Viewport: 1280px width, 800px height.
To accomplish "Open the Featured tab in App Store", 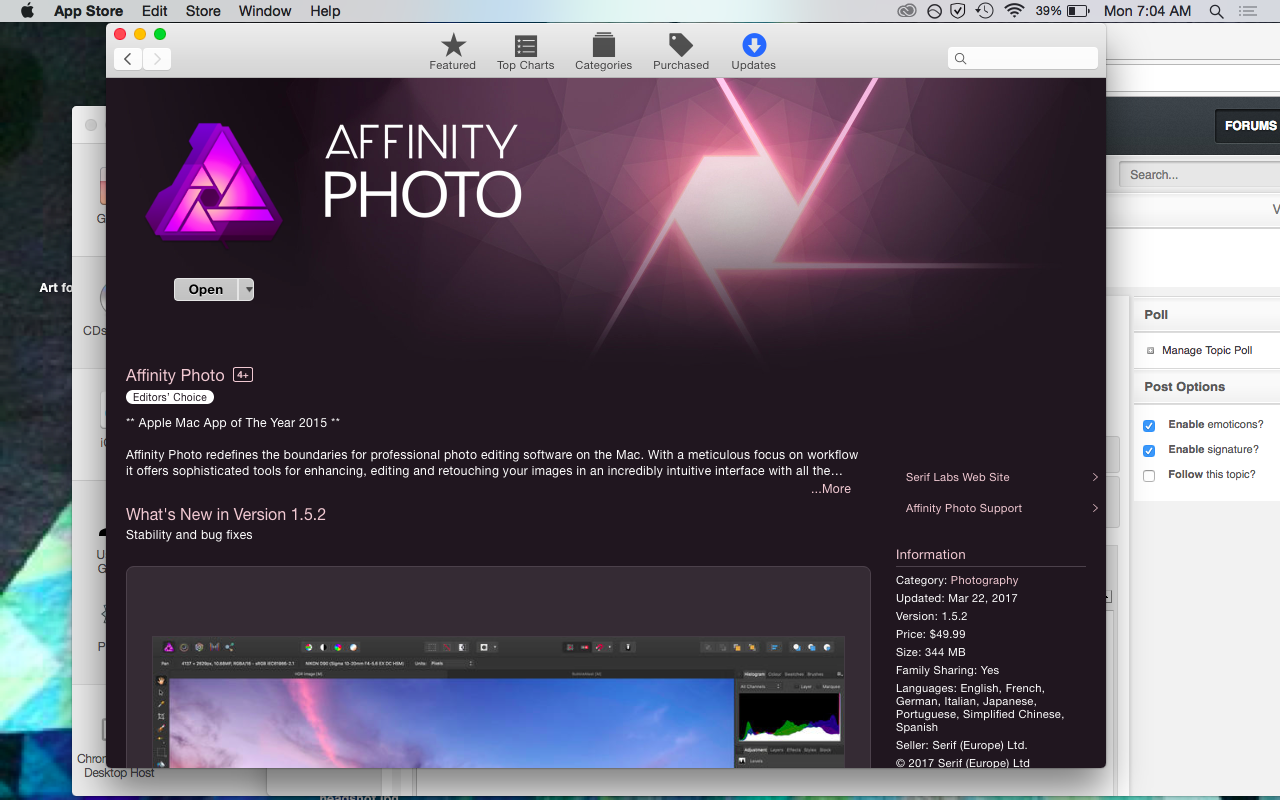I will (453, 52).
